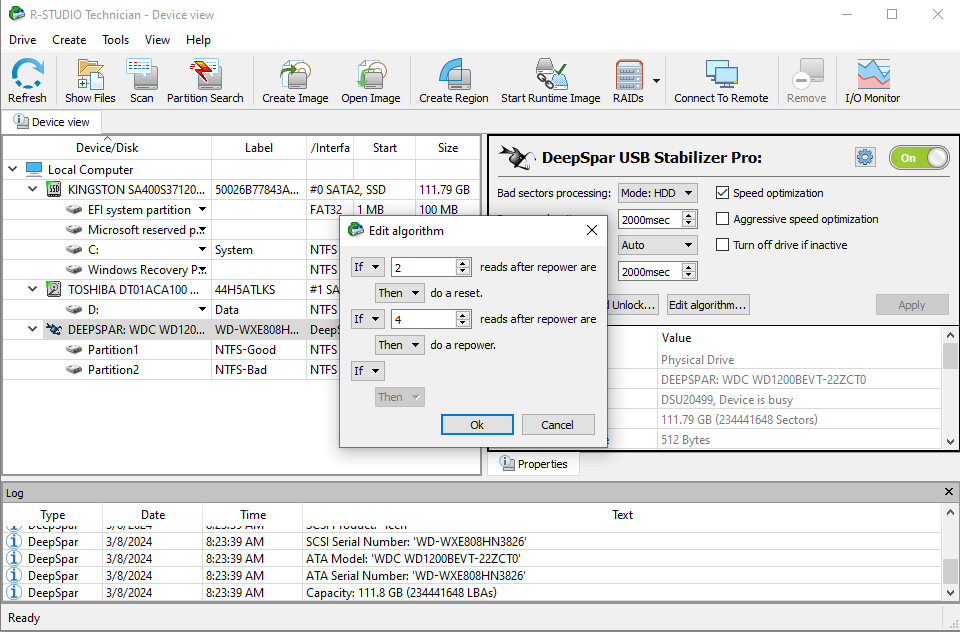
Task: Click the EFI system partition icon
Action: [x=74, y=209]
